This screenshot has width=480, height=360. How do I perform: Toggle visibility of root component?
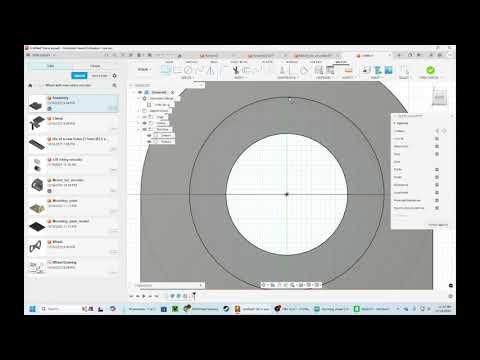point(140,92)
